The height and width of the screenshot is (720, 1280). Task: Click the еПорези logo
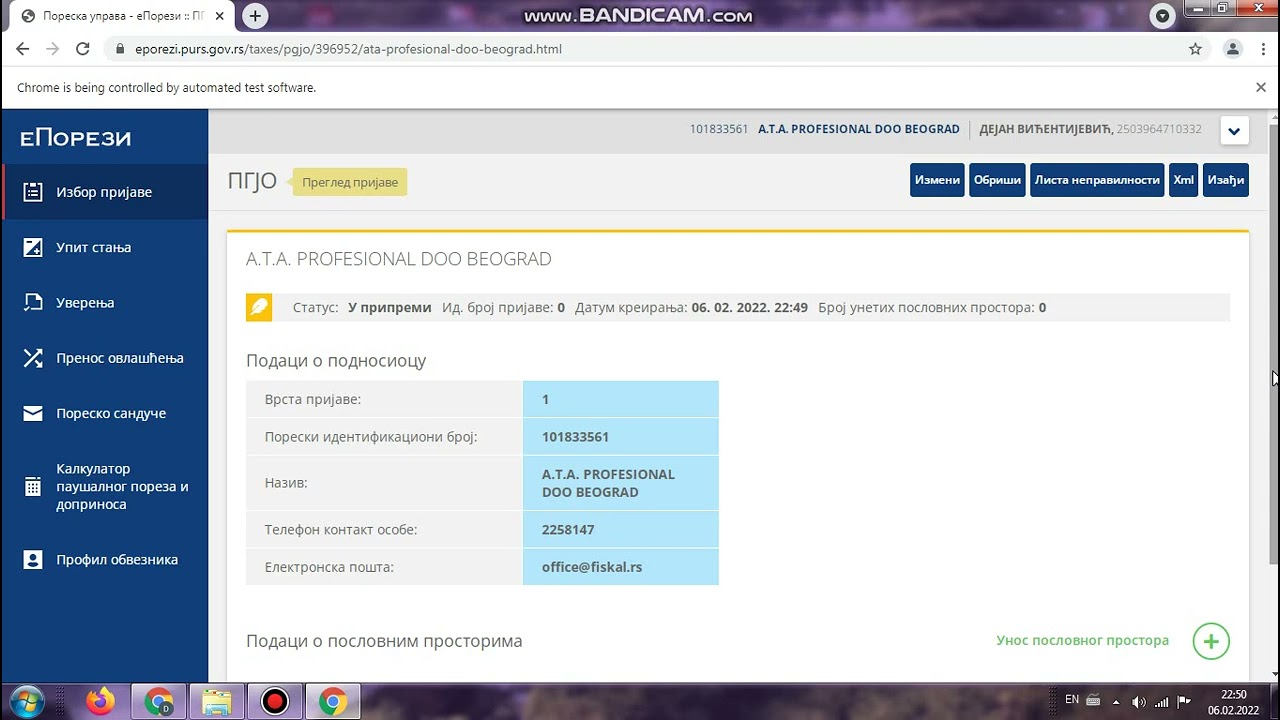(x=76, y=138)
